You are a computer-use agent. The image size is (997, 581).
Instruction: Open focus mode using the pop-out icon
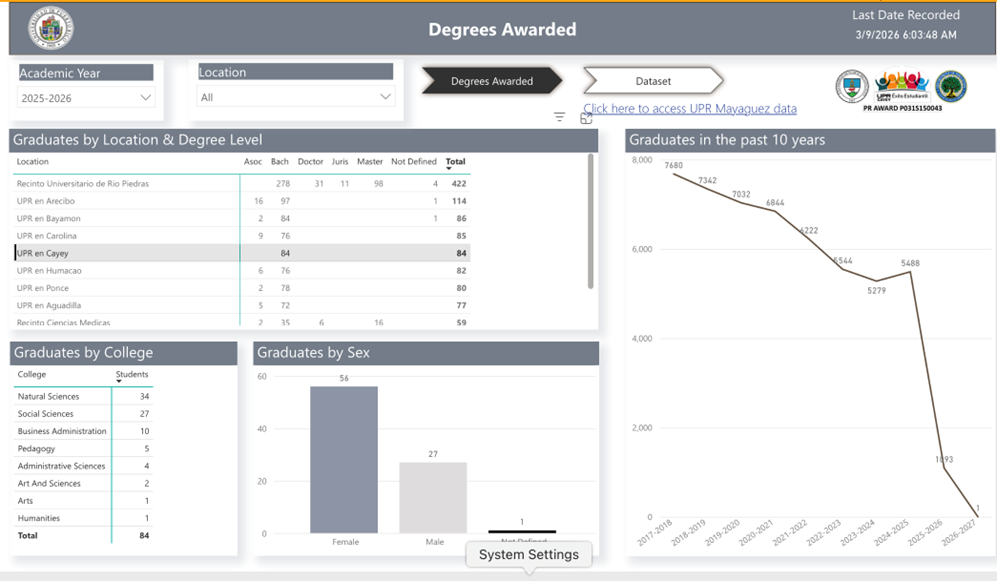[x=588, y=117]
